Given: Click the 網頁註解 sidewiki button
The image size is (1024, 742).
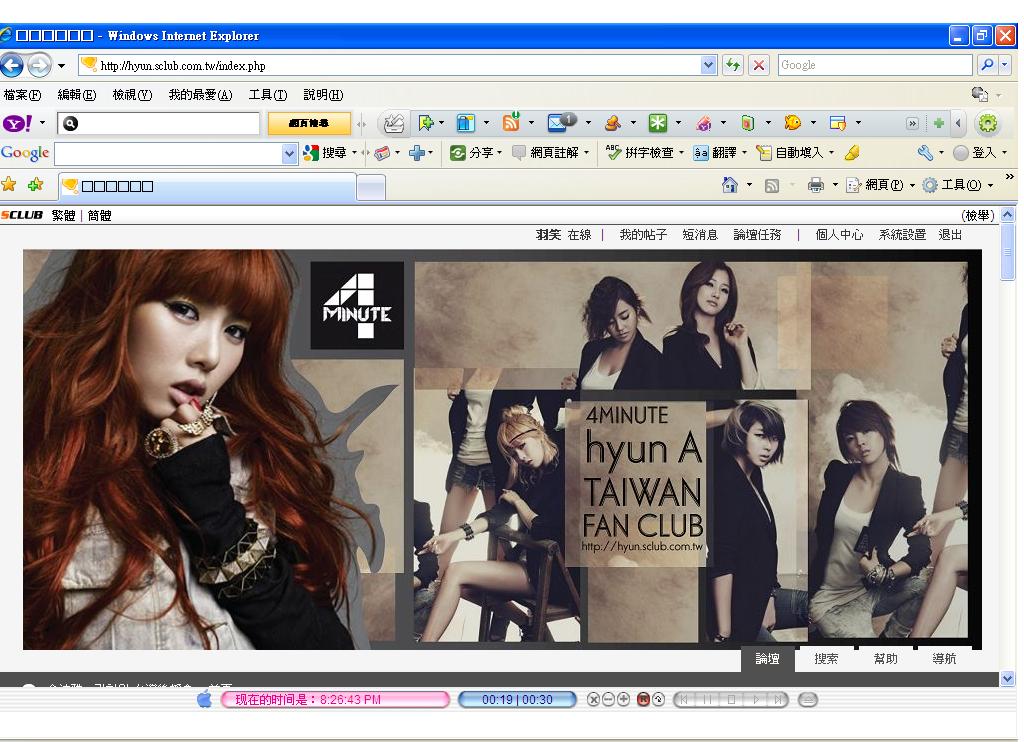Looking at the screenshot, I should pos(545,153).
